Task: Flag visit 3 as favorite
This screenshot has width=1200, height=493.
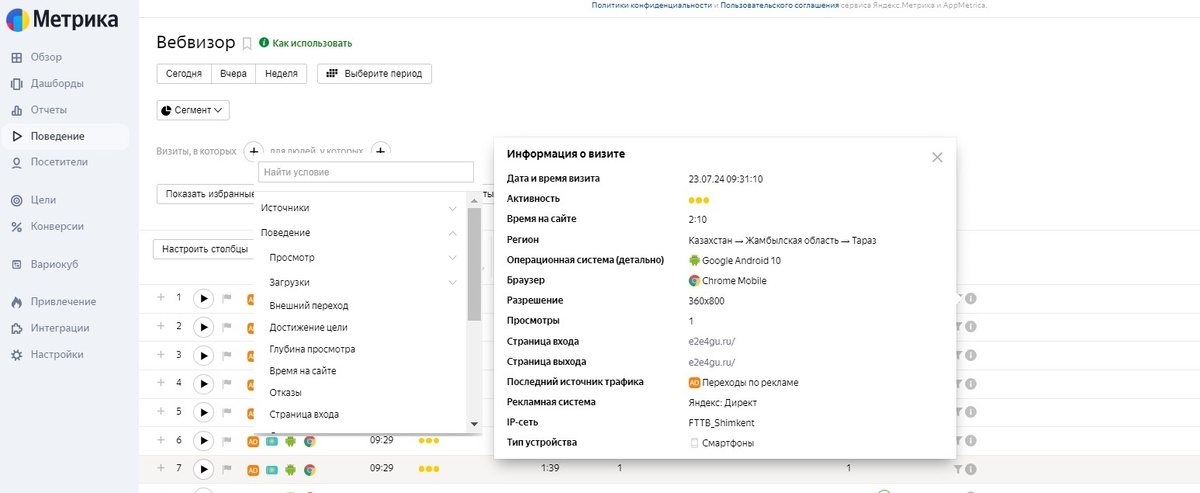Action: 226,355
